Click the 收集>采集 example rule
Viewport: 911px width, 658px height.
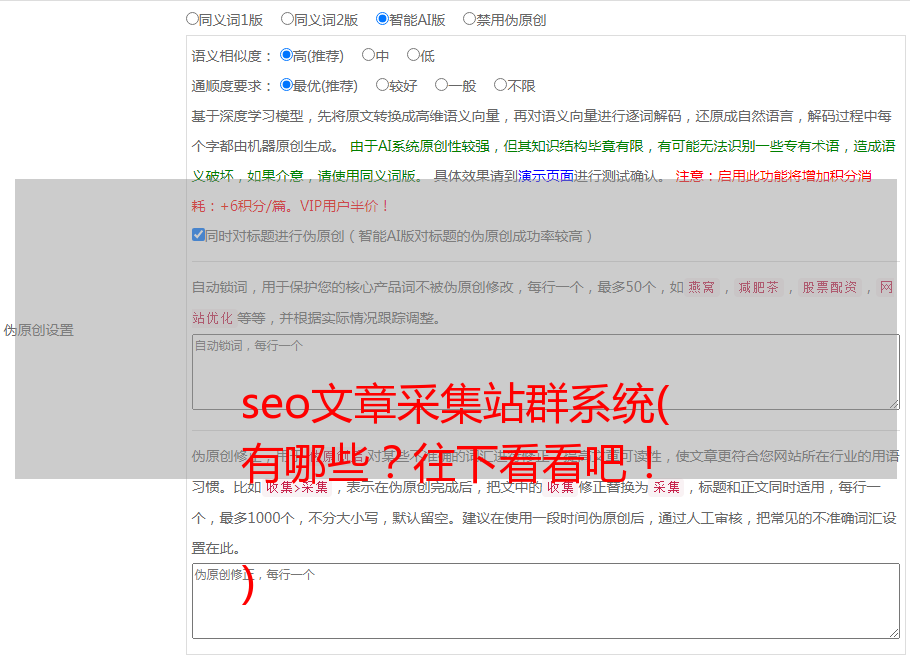tap(297, 487)
